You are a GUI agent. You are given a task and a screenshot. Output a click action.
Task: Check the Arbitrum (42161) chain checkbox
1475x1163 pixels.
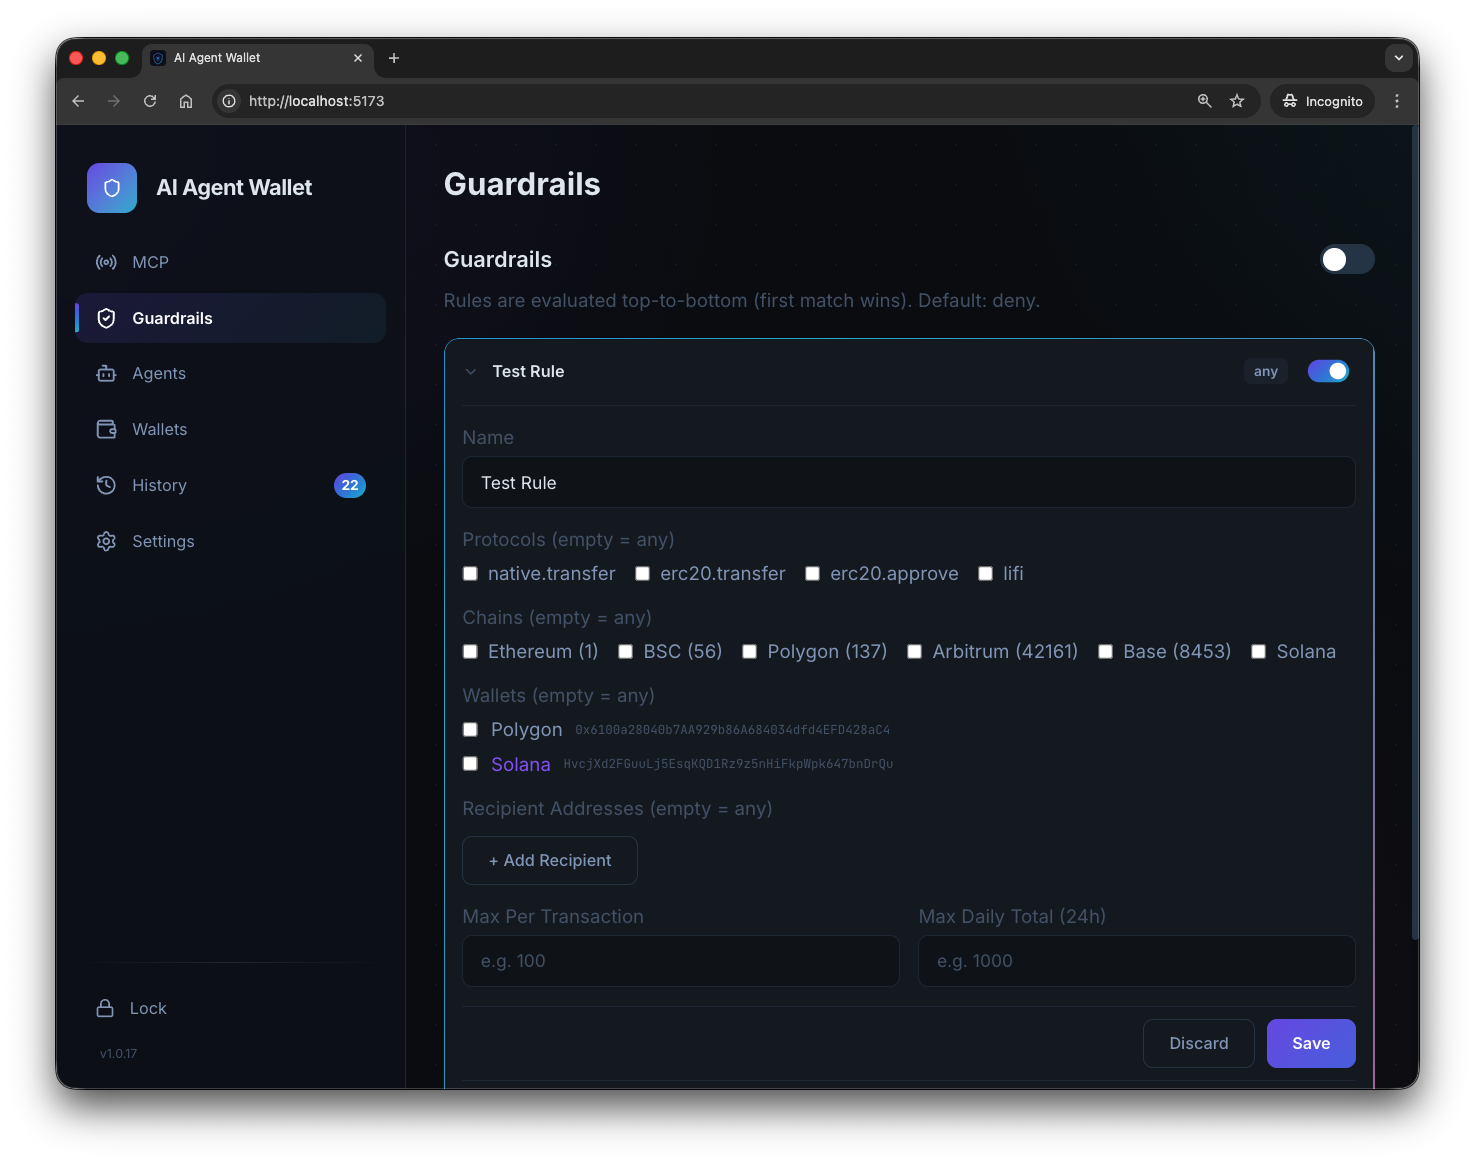[x=914, y=652]
